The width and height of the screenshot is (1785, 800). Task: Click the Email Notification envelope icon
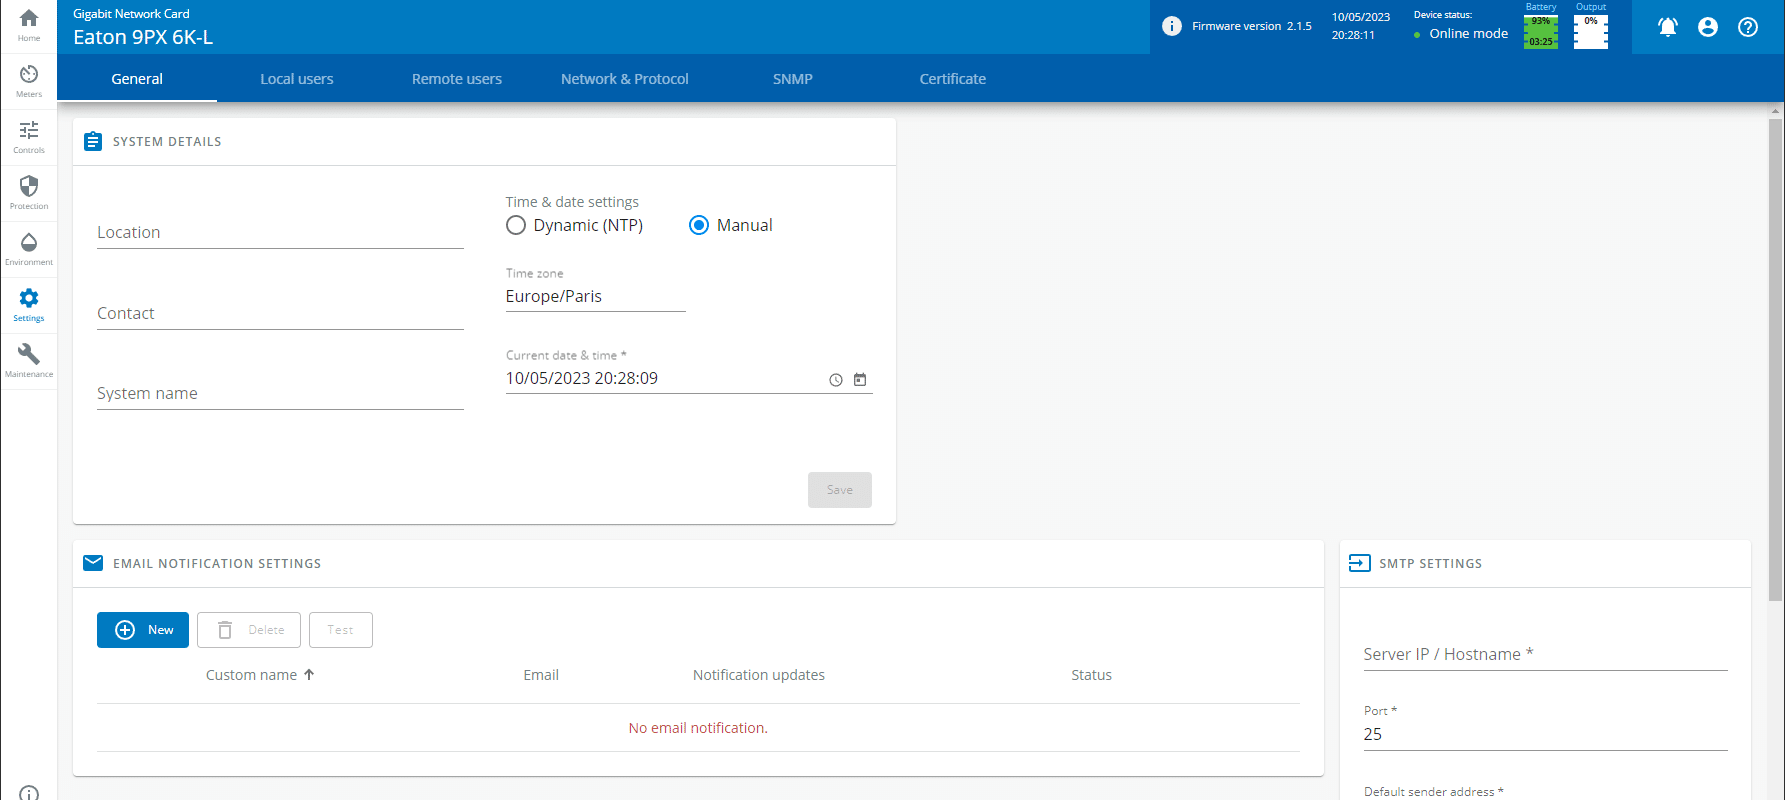tap(93, 563)
